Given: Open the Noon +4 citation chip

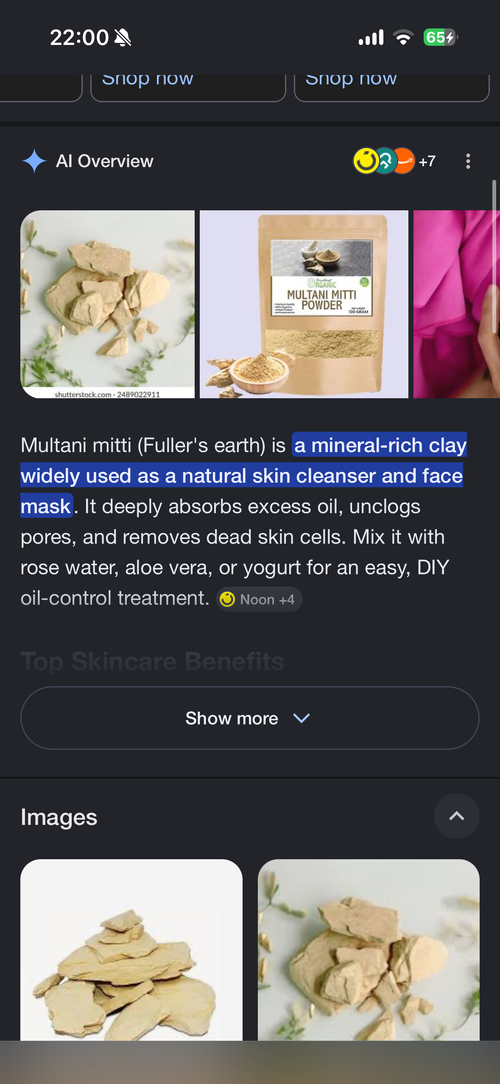Looking at the screenshot, I should 259,599.
